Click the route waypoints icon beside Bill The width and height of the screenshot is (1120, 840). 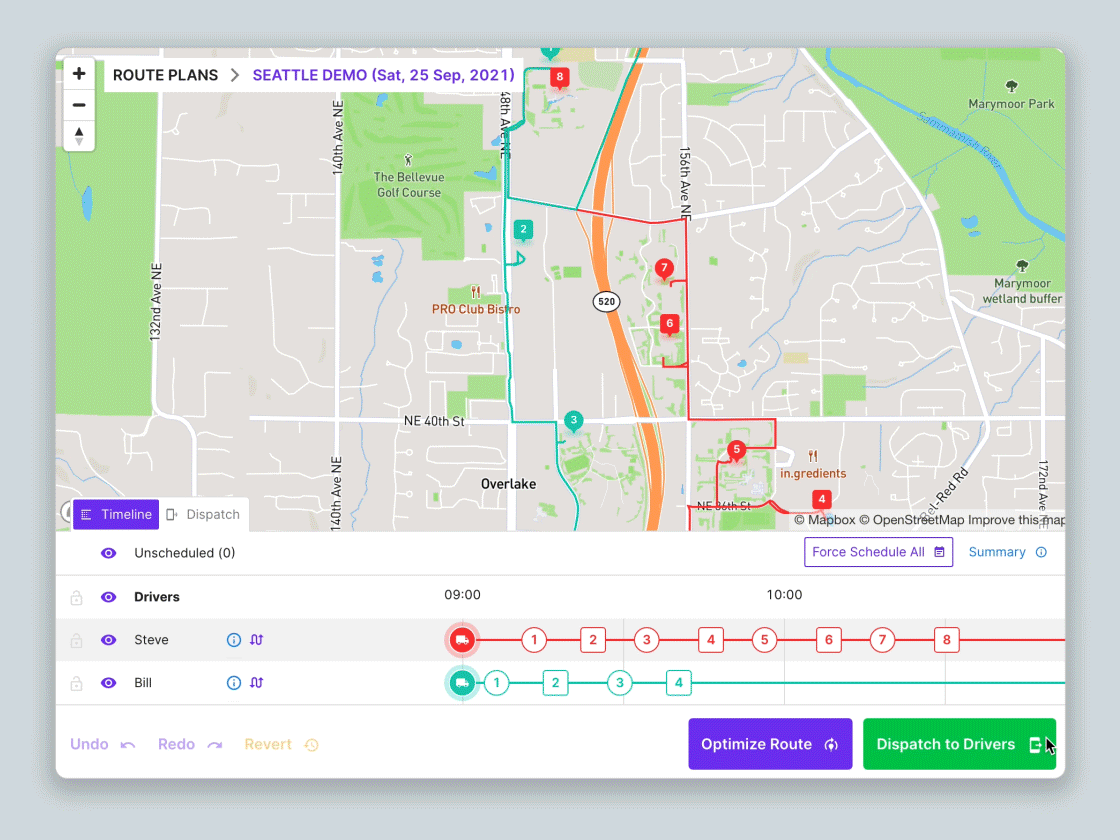(x=259, y=683)
